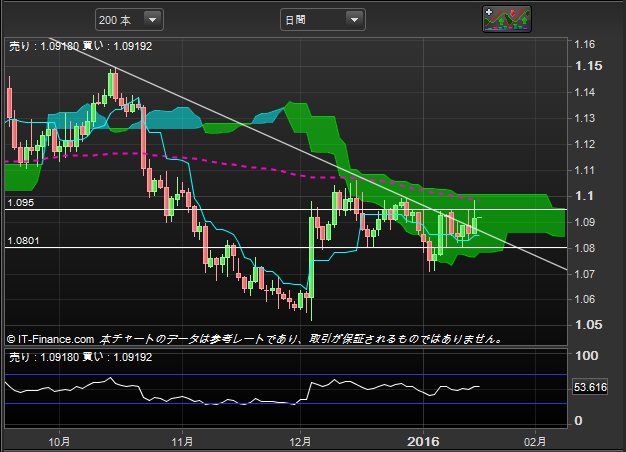Screen dimensions: 626x452
Task: Click the 1.16 price axis label
Action: click(584, 44)
